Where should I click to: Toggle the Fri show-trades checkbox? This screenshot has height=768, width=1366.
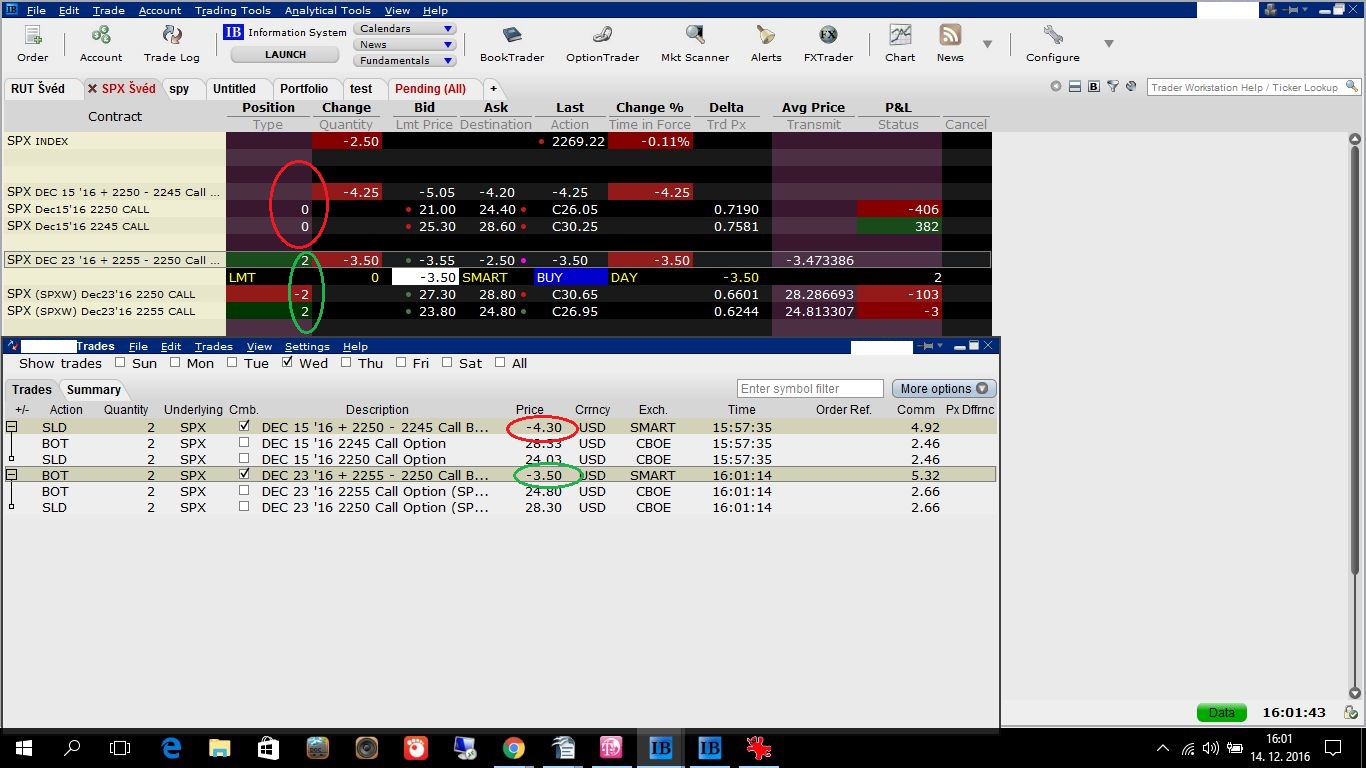click(x=400, y=363)
